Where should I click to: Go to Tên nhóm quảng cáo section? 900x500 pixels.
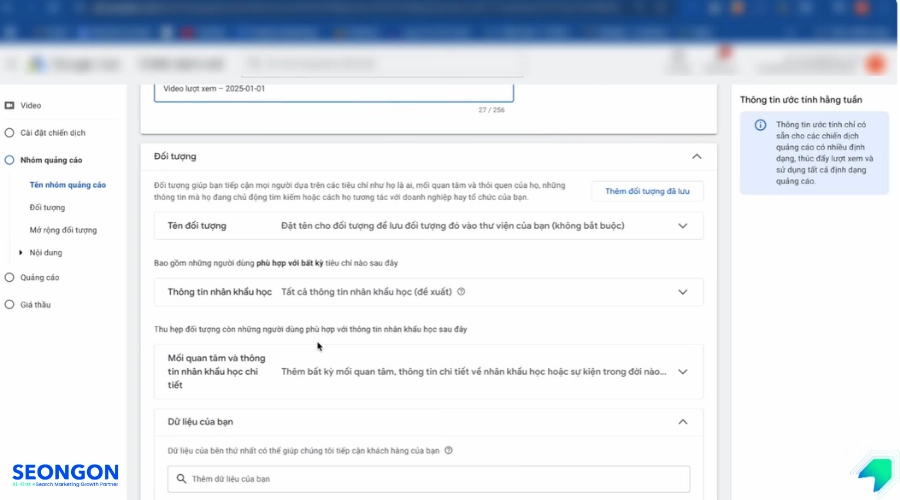coord(68,185)
